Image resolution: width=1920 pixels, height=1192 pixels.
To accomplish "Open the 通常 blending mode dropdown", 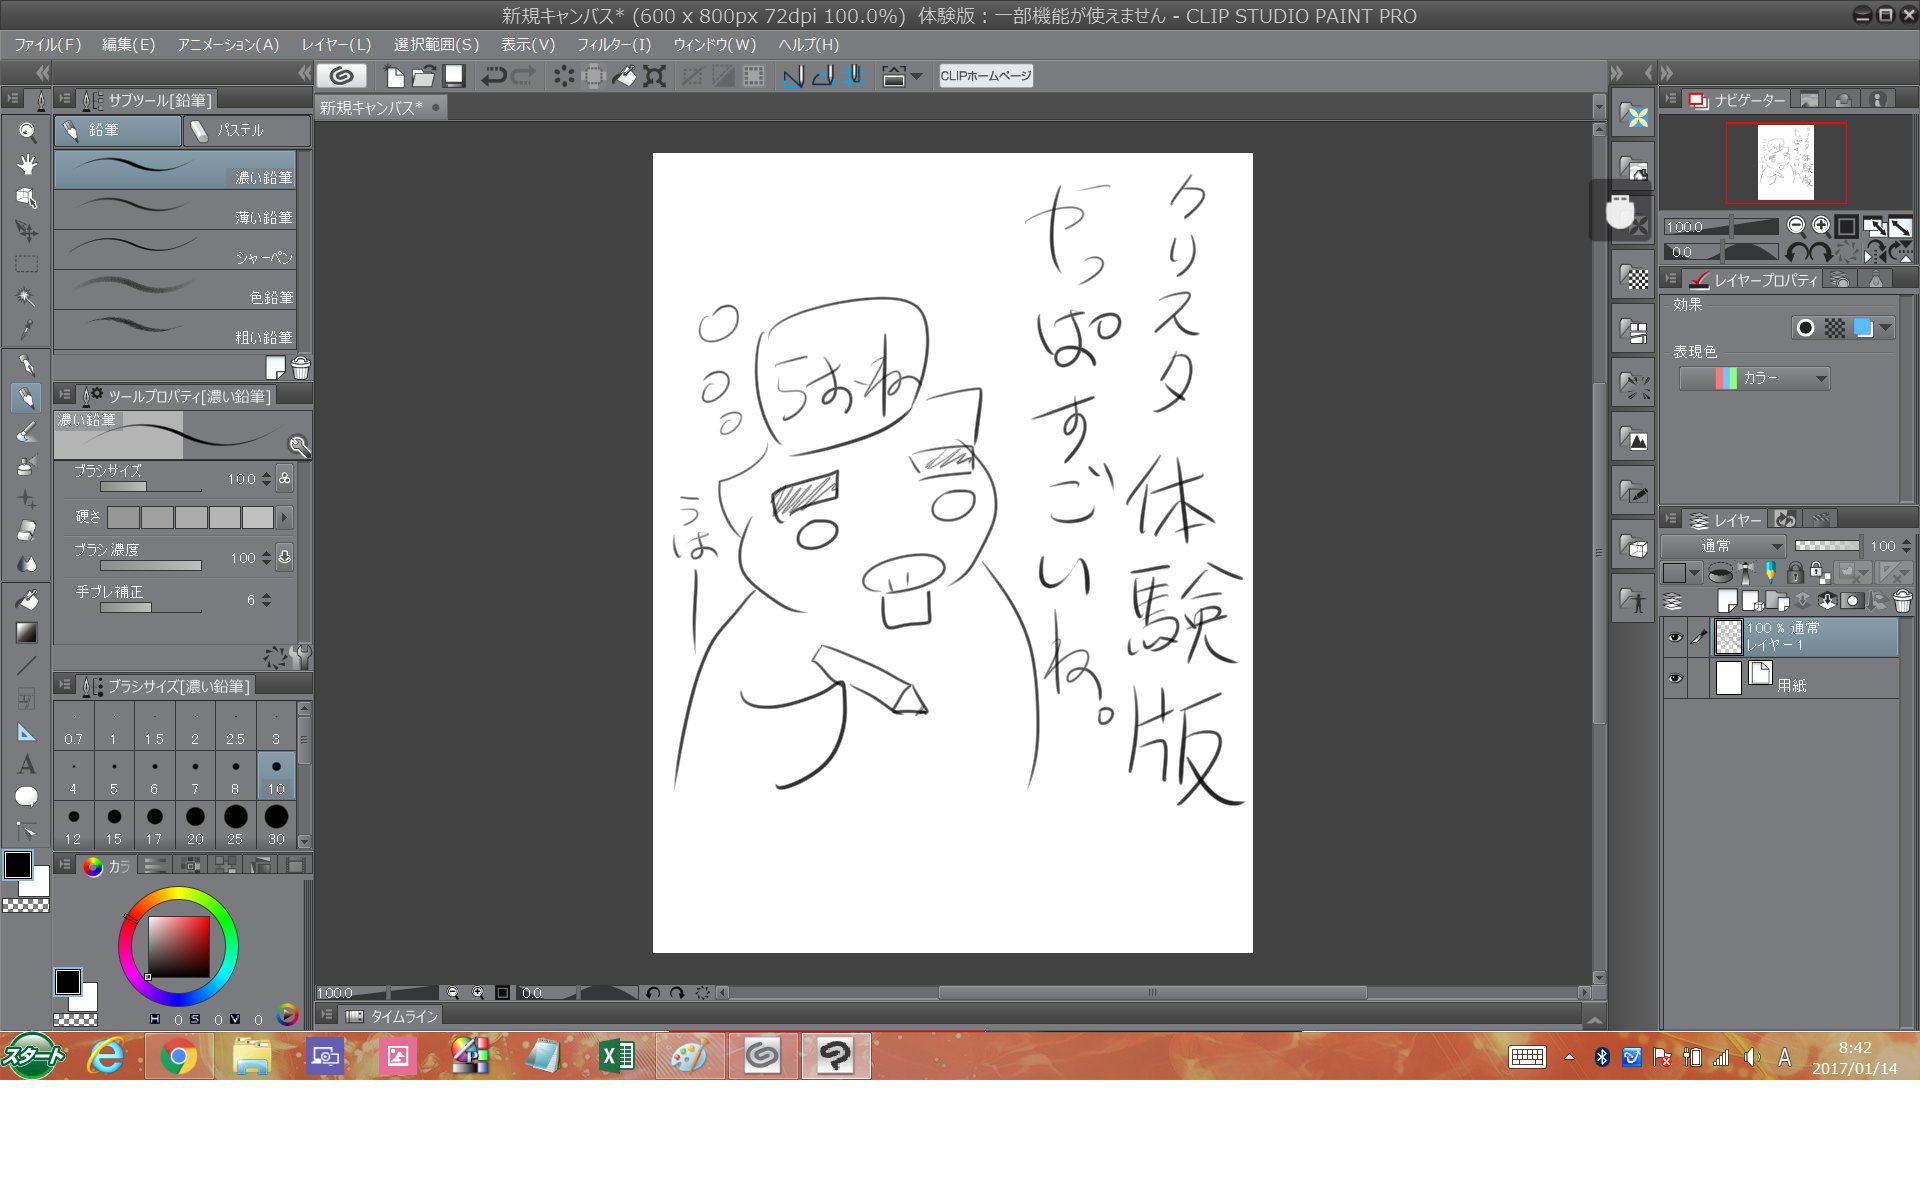I will tap(1724, 546).
